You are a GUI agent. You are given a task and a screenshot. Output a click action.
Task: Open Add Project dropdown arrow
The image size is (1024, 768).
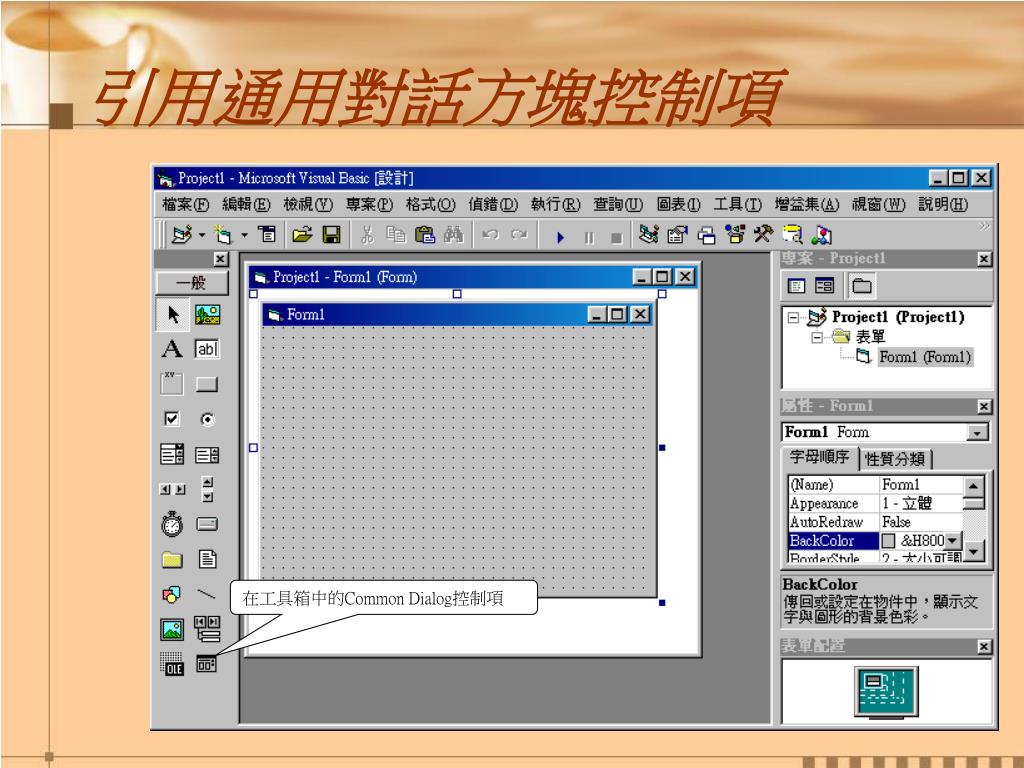point(202,235)
